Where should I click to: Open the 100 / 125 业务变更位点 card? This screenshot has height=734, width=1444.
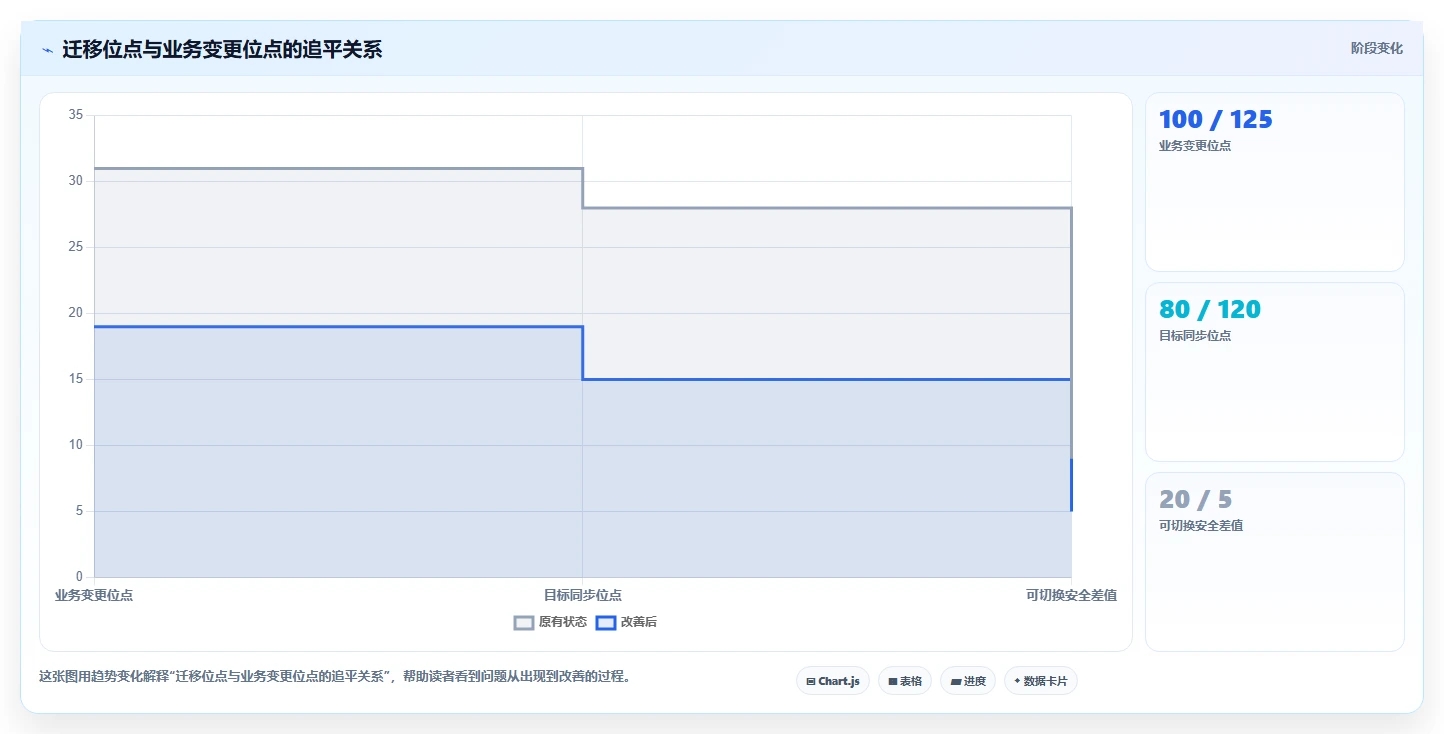(1275, 182)
